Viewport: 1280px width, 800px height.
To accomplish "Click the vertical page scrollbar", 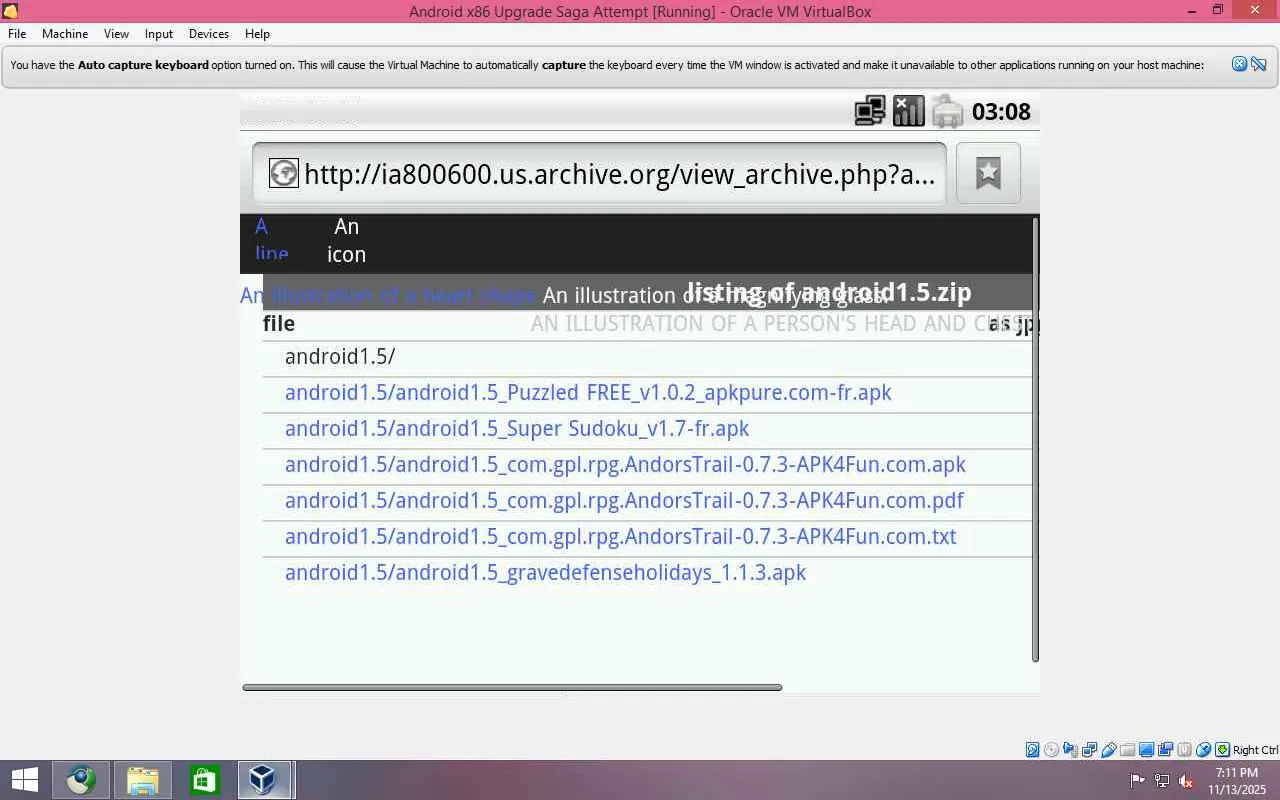I will (1035, 438).
